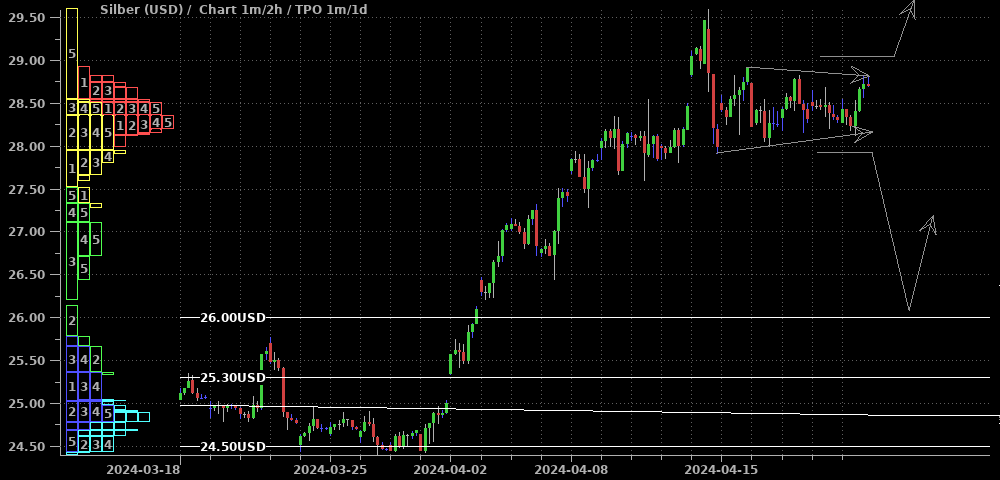The width and height of the screenshot is (1000, 480).
Task: Select the 2024-03-25 date marker
Action: click(329, 470)
